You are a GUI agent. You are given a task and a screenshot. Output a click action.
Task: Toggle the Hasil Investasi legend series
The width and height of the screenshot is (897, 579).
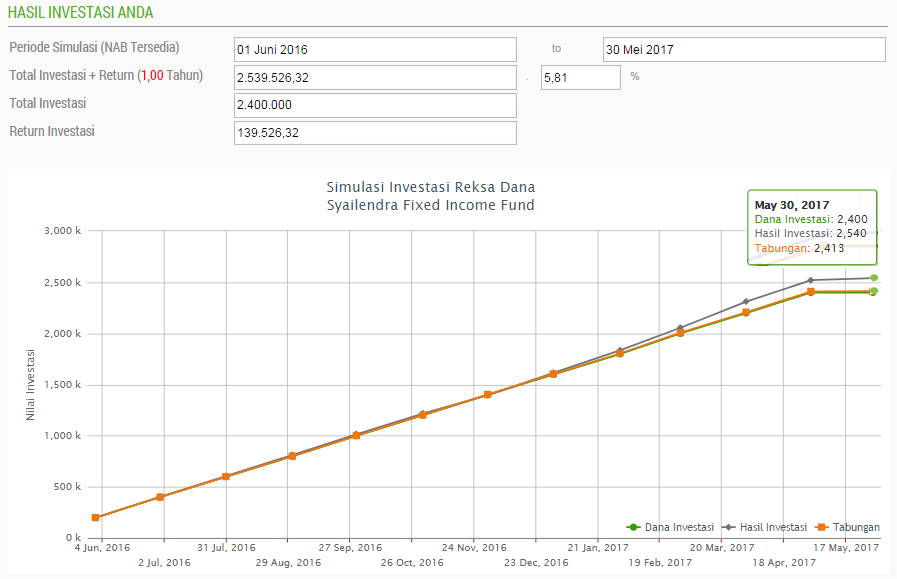click(764, 527)
